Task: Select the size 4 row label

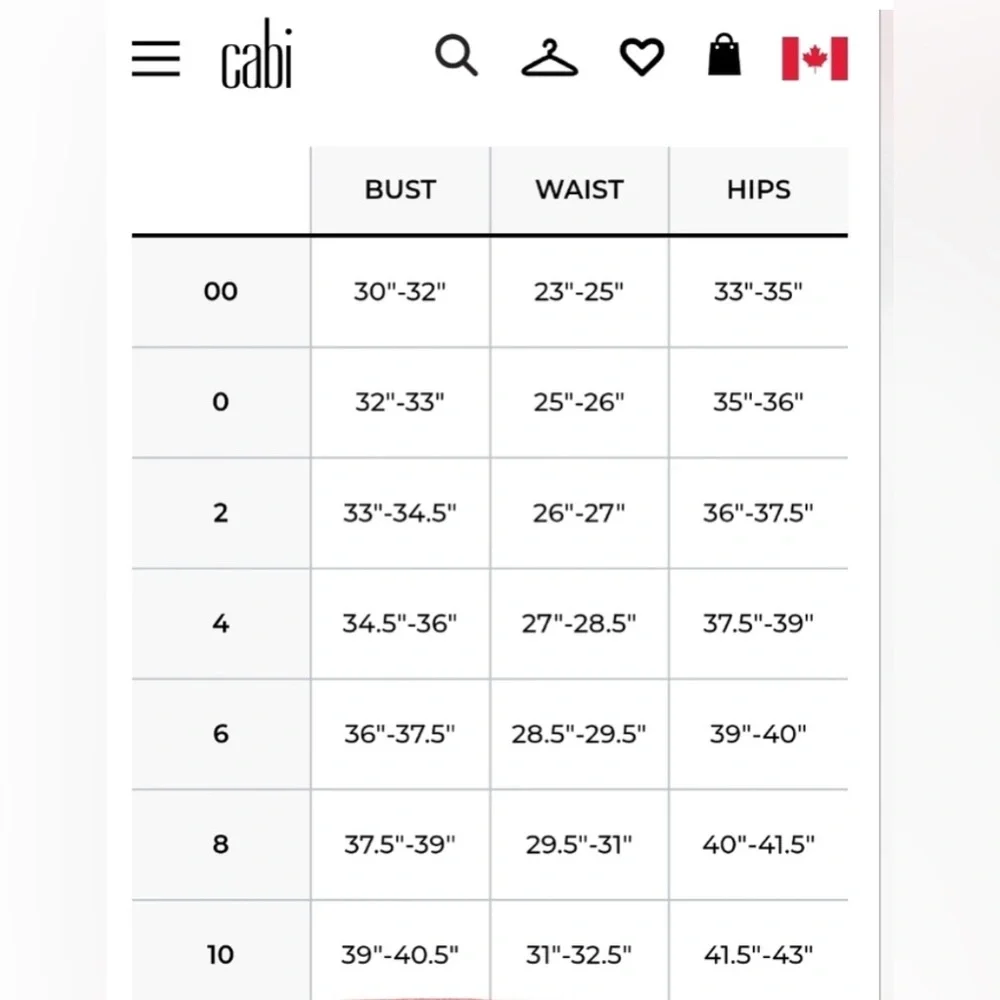Action: (220, 624)
